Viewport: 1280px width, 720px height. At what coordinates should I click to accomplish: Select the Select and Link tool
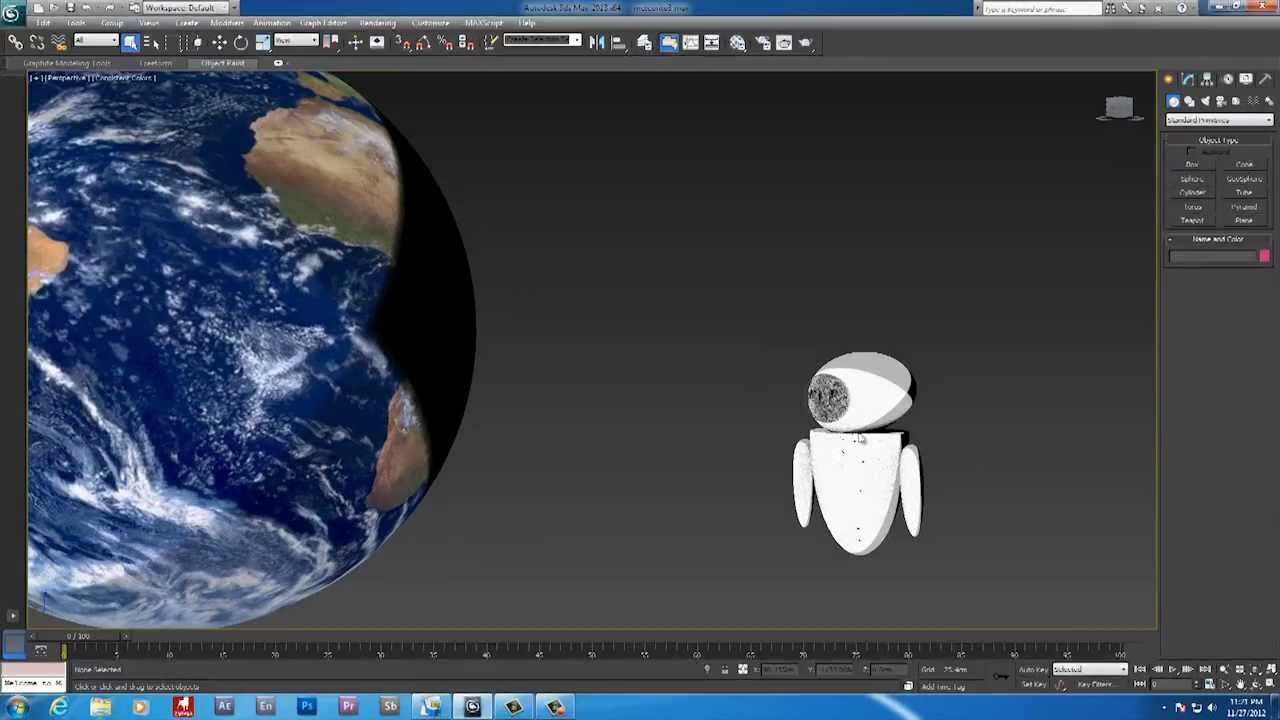[15, 42]
